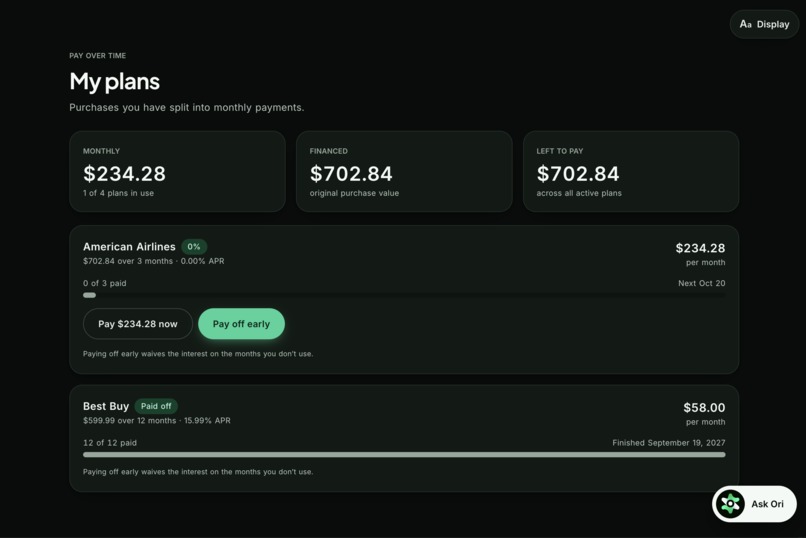Screen dimensions: 806x538
Task: Click "$599.99 over 12 months · 15.99% APR"
Action: [x=157, y=420]
